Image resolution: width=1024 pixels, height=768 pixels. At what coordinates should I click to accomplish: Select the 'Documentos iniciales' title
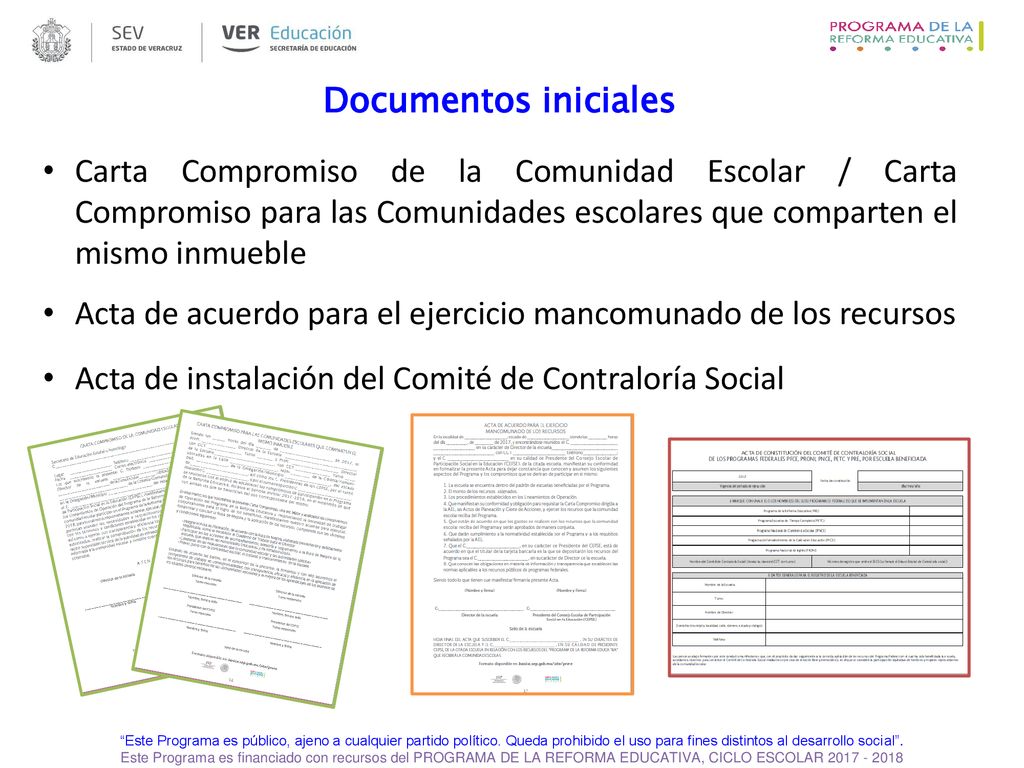click(499, 100)
